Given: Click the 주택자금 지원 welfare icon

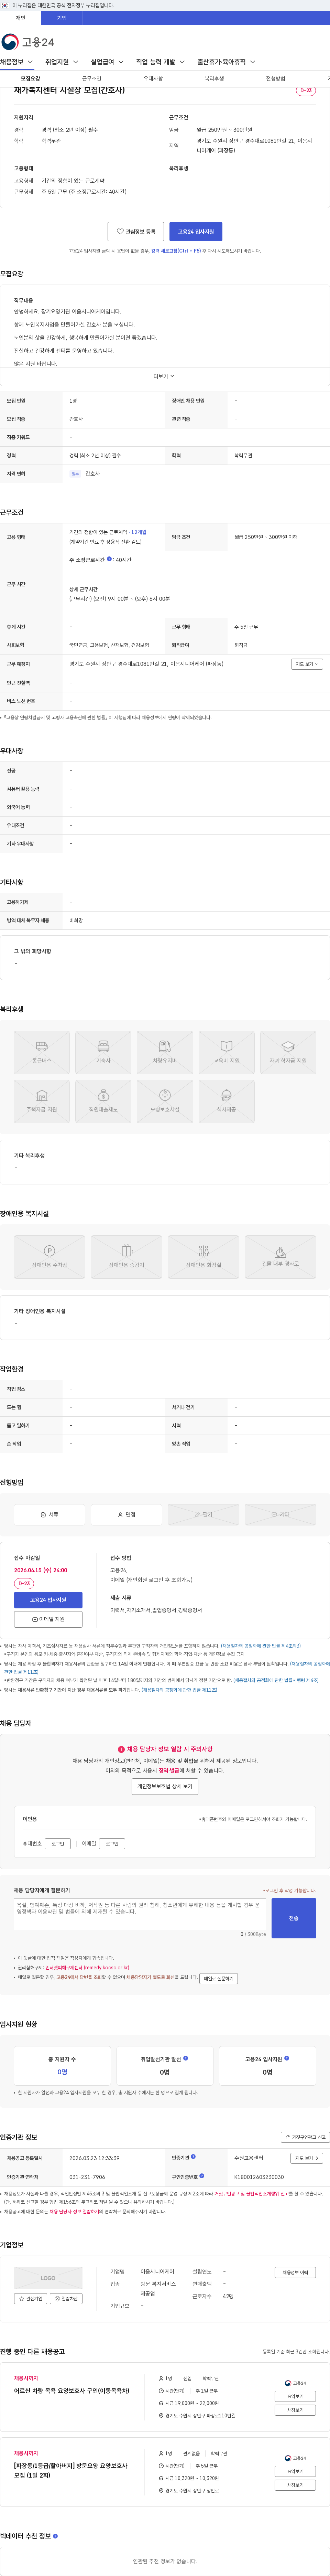Looking at the screenshot, I should tap(42, 1101).
